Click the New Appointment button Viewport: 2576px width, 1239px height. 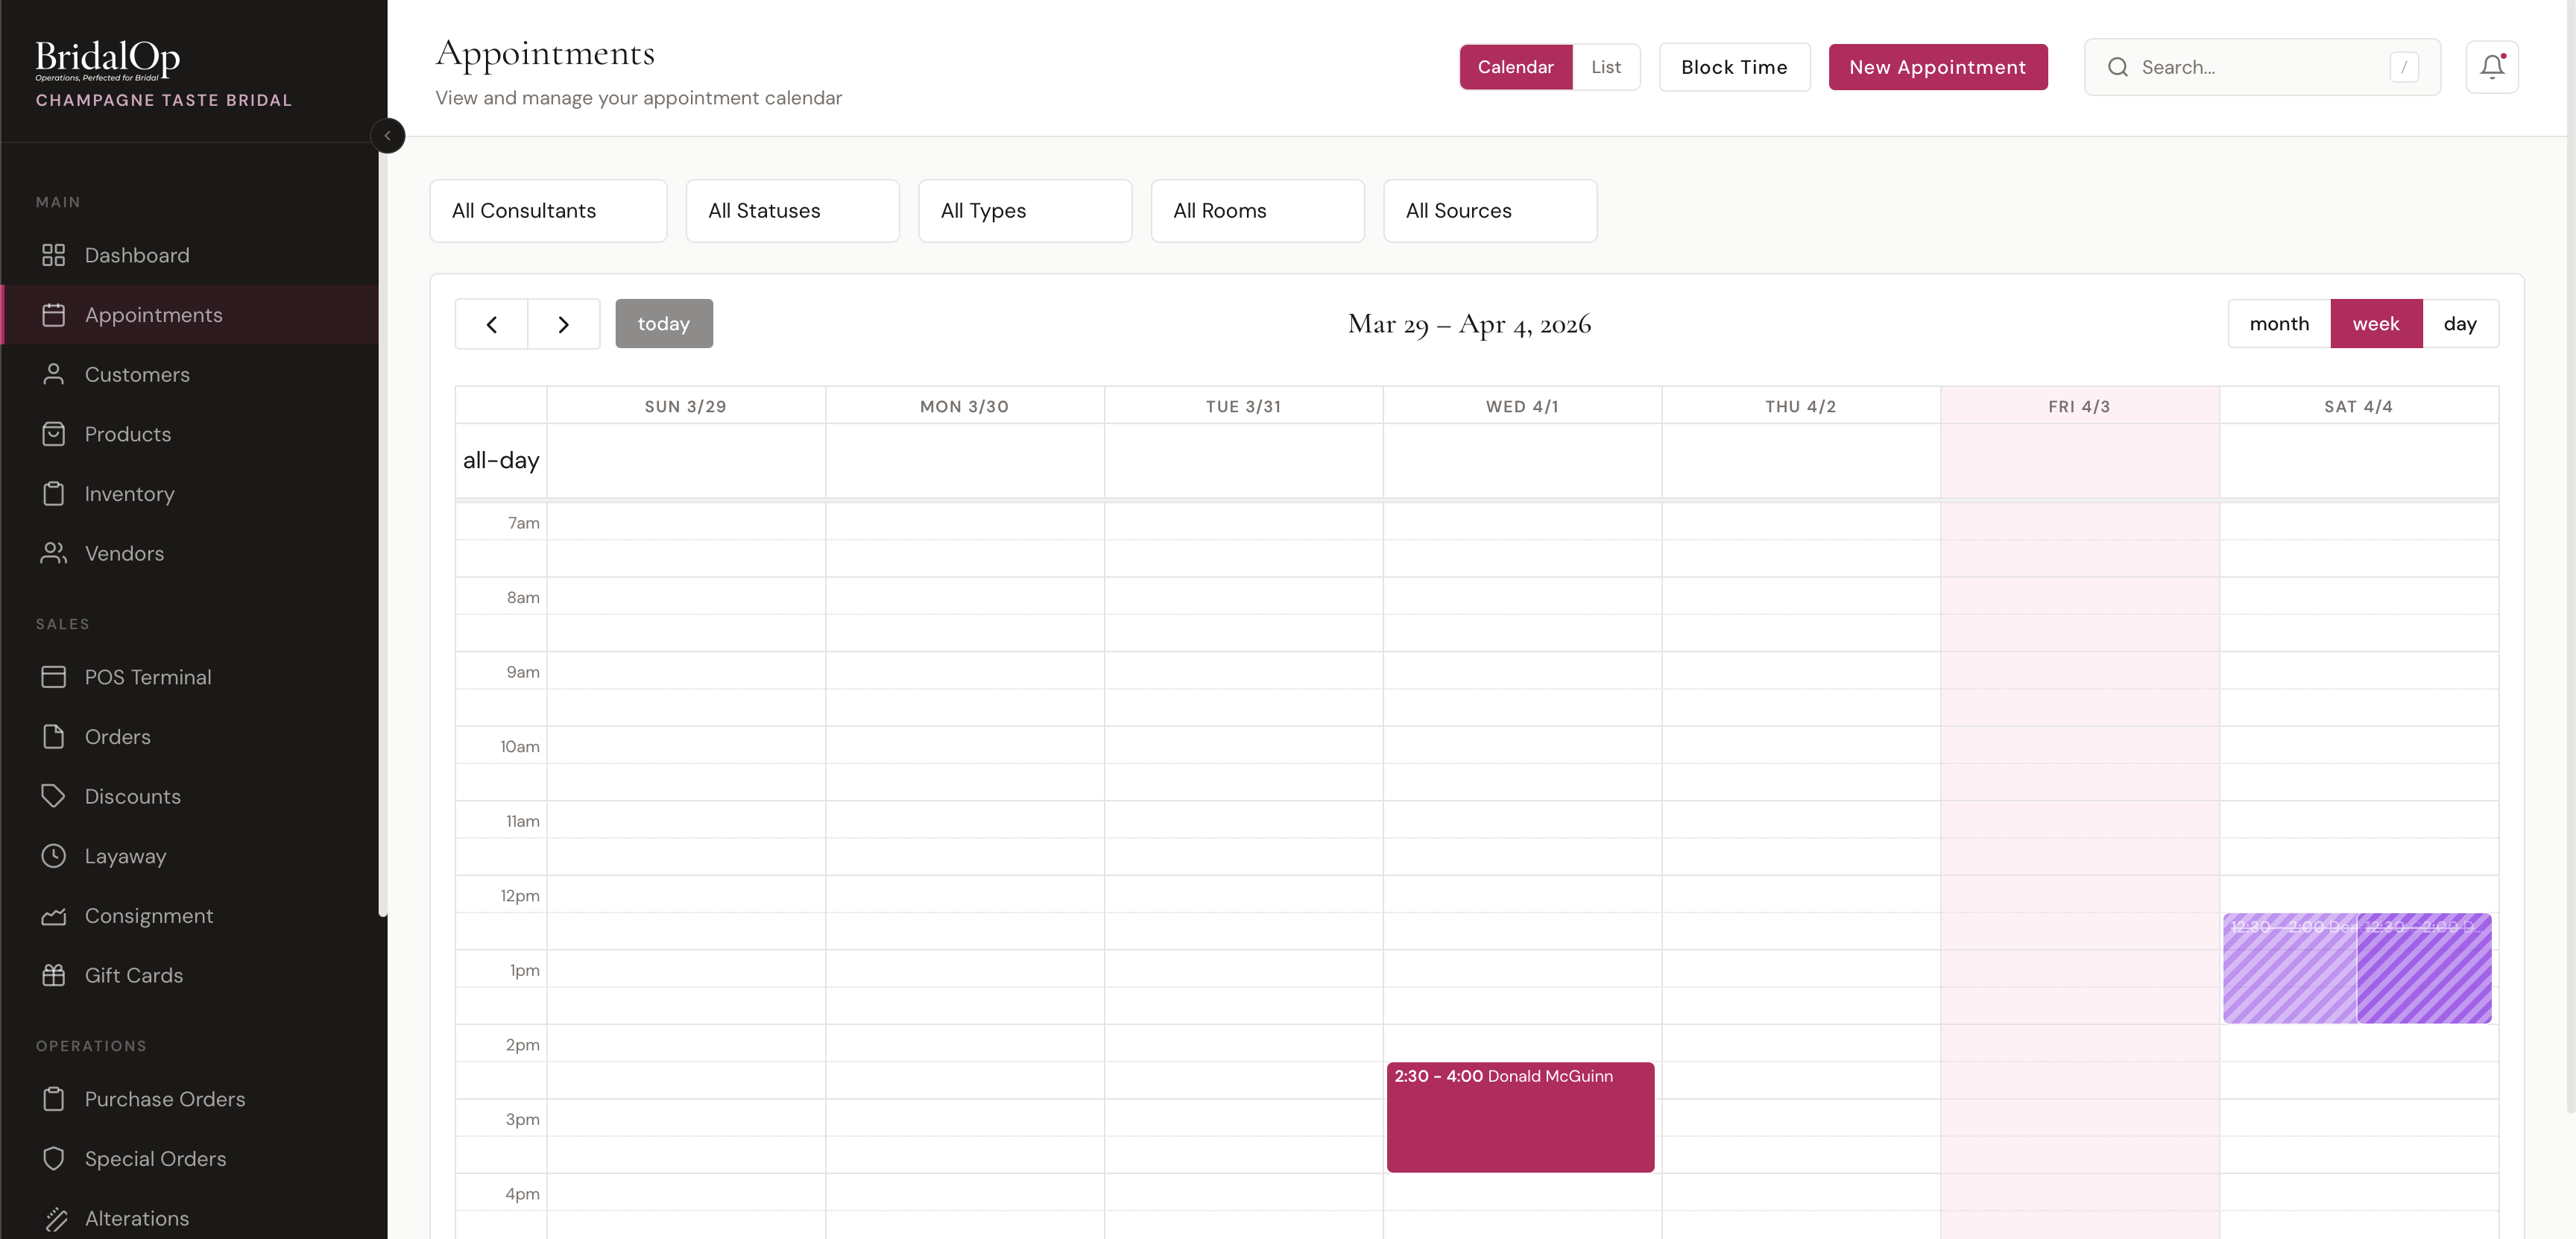point(1938,67)
